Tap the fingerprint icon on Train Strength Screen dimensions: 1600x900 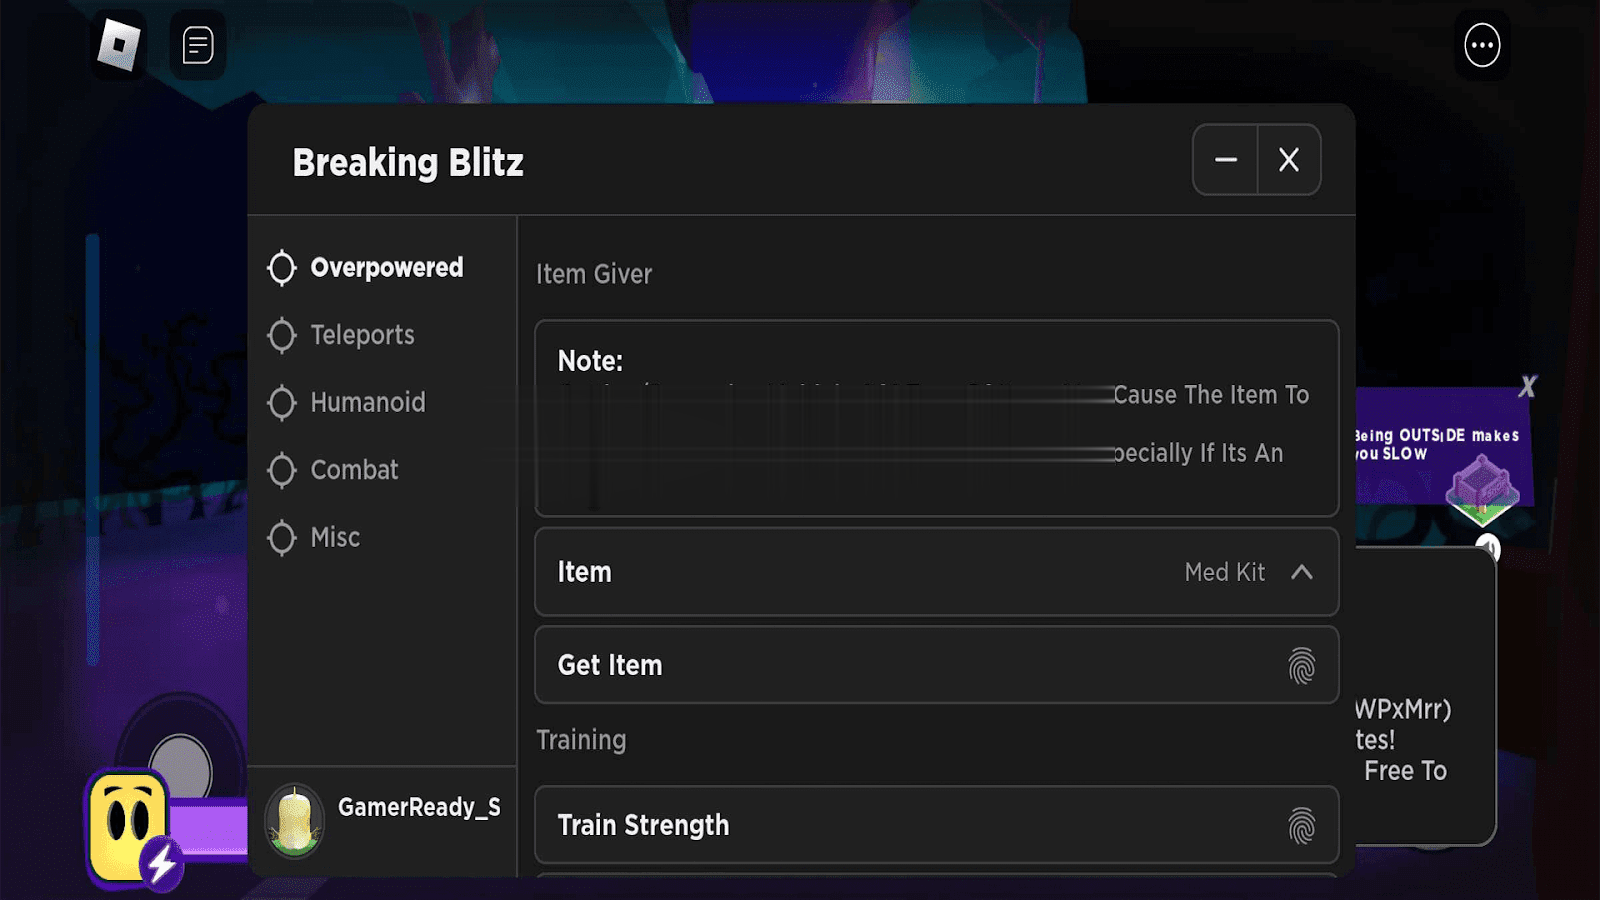(x=1301, y=826)
